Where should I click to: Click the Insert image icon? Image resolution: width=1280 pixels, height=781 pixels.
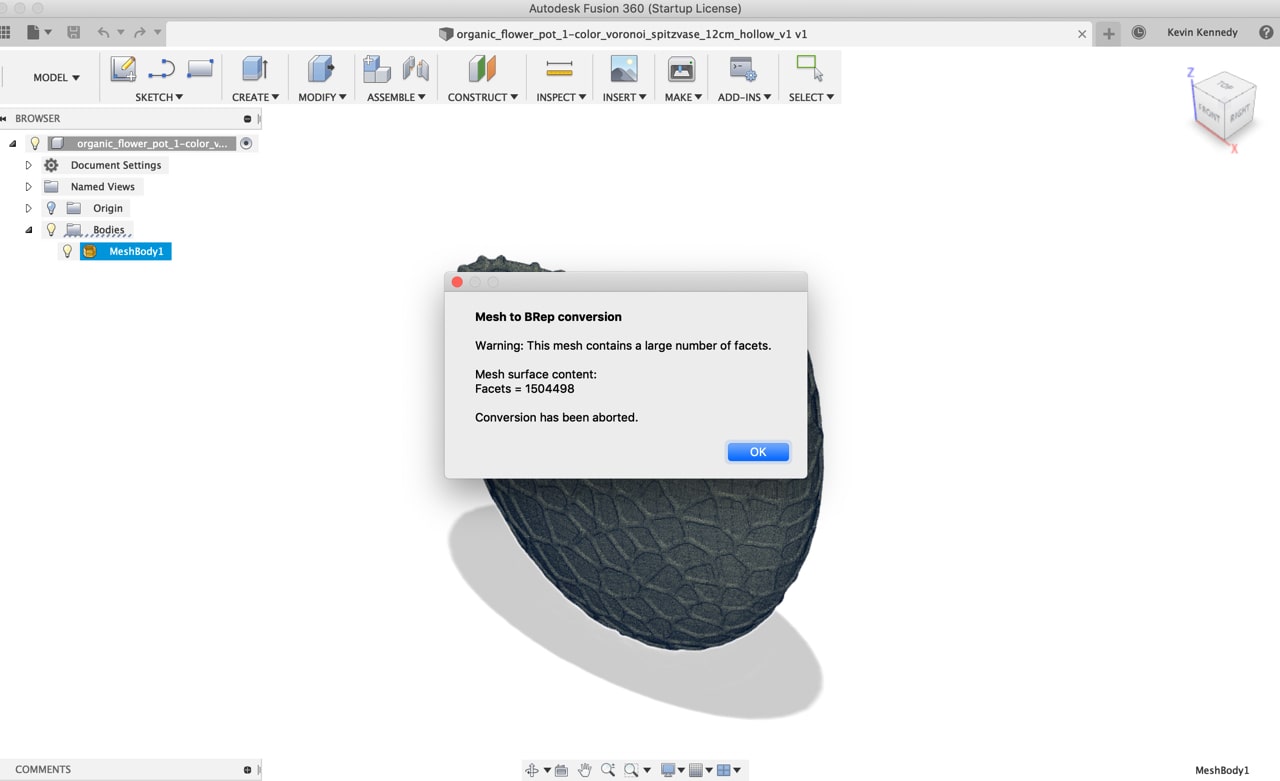pyautogui.click(x=623, y=69)
